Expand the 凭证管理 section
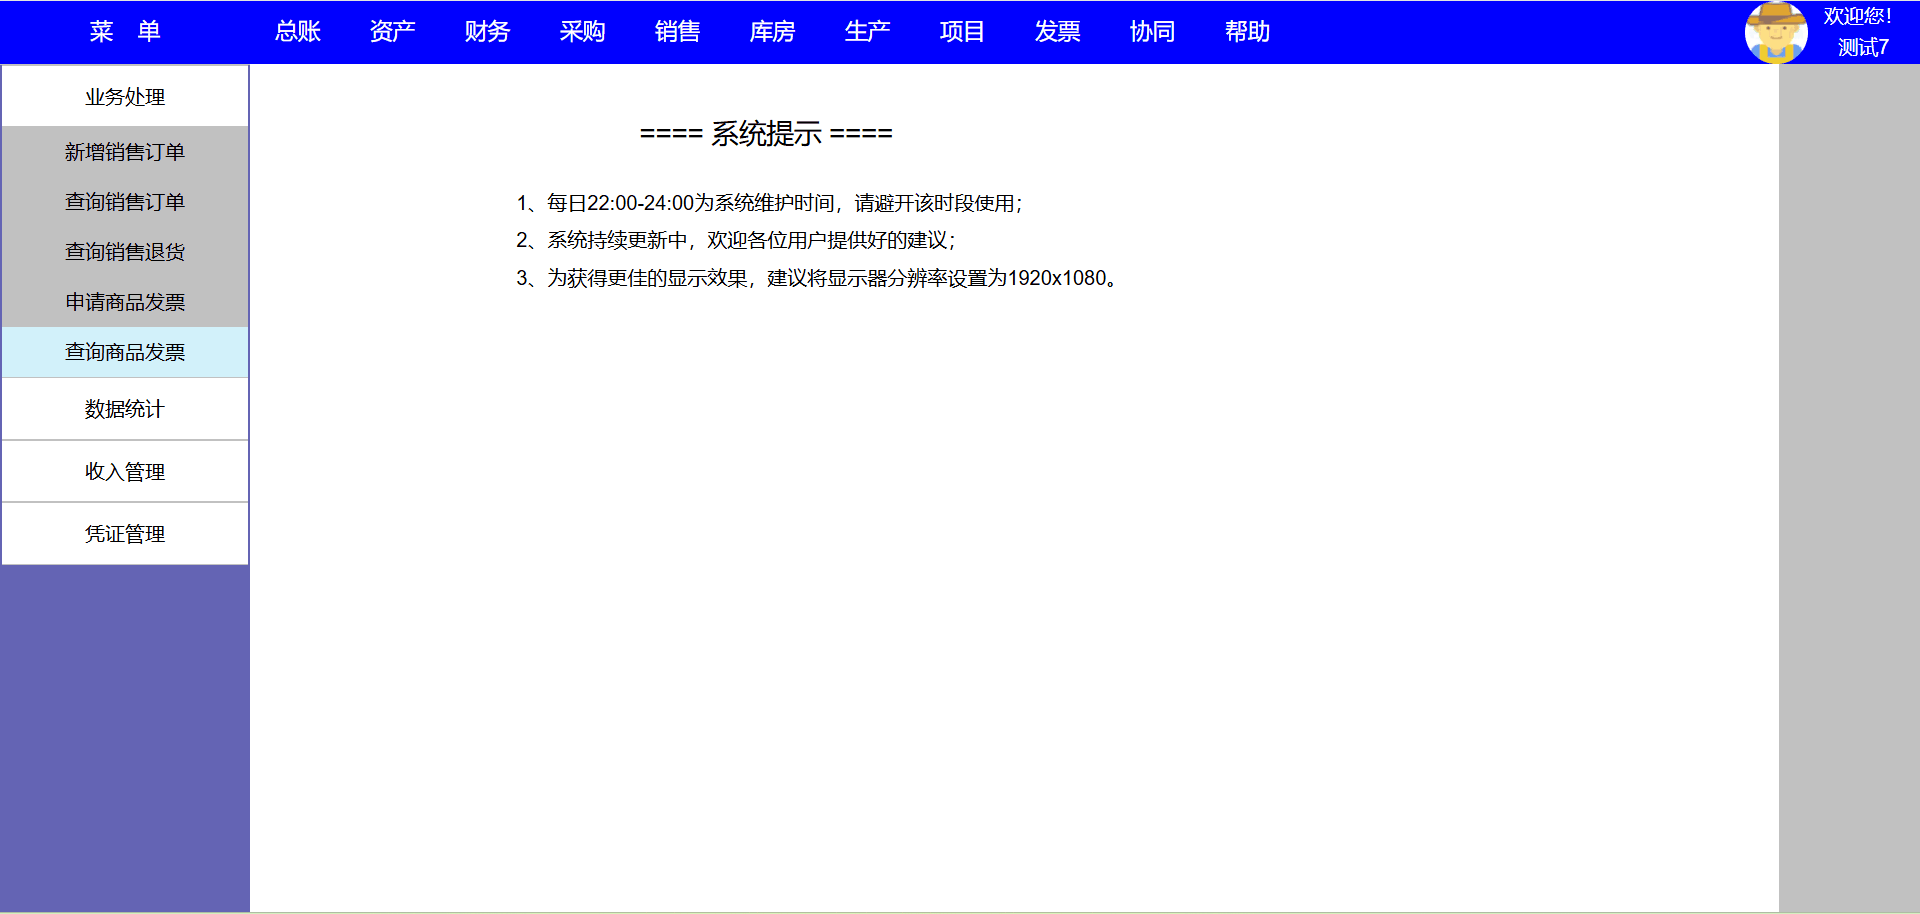Screen dimensions: 1920x914 (125, 534)
